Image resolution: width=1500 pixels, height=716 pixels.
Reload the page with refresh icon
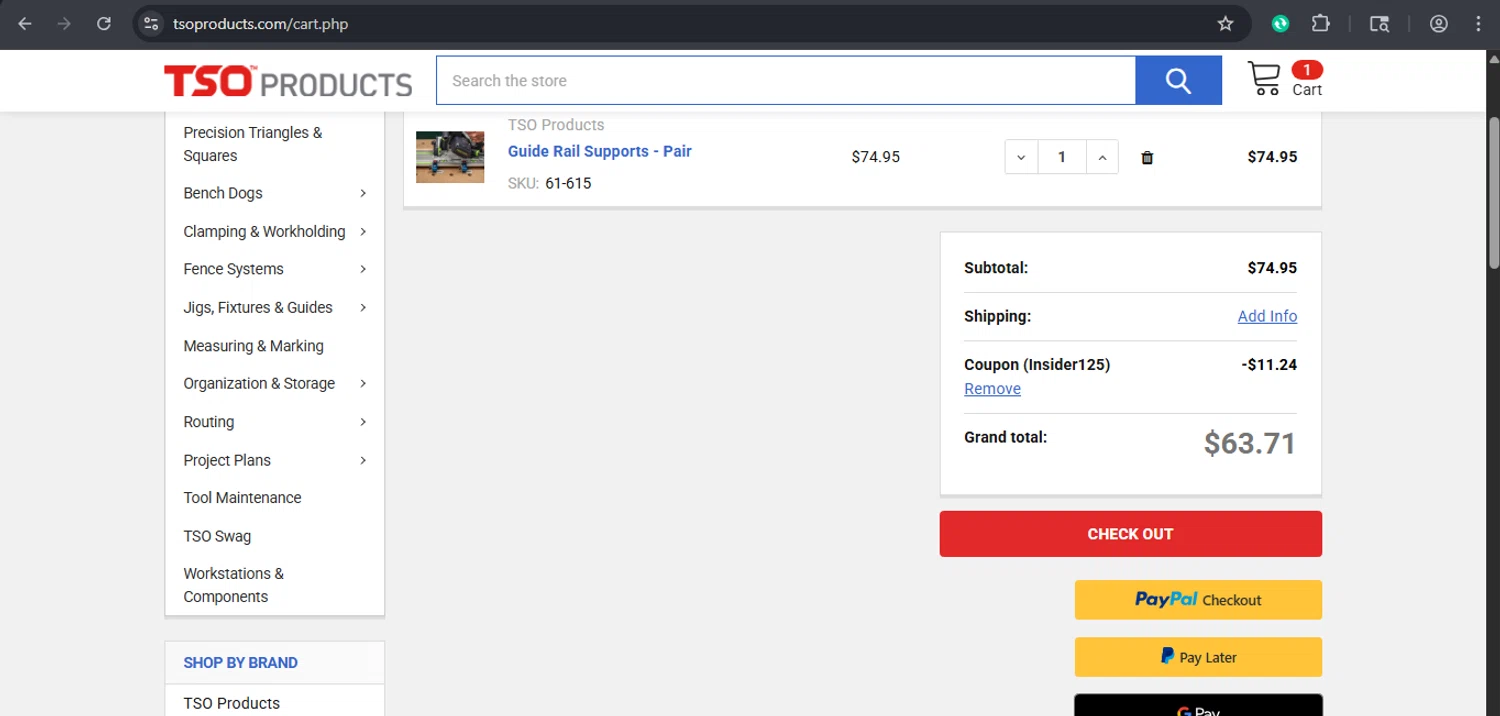click(x=104, y=24)
